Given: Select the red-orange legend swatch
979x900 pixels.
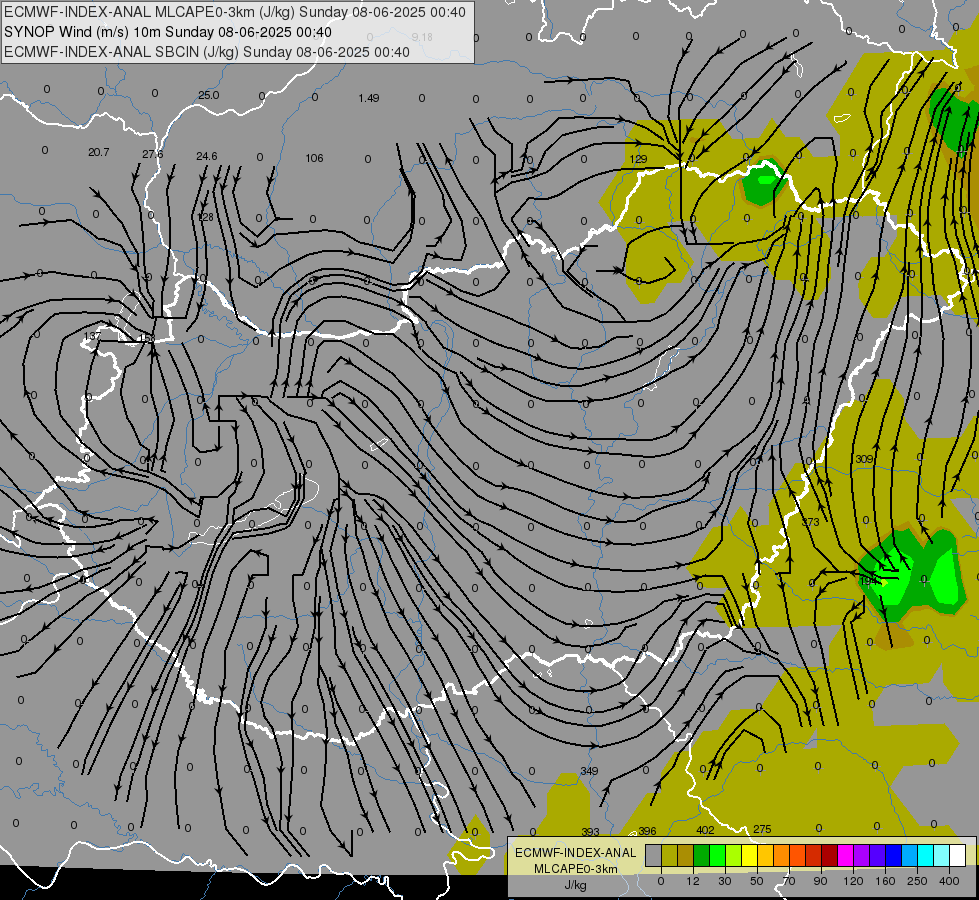Looking at the screenshot, I should click(798, 855).
